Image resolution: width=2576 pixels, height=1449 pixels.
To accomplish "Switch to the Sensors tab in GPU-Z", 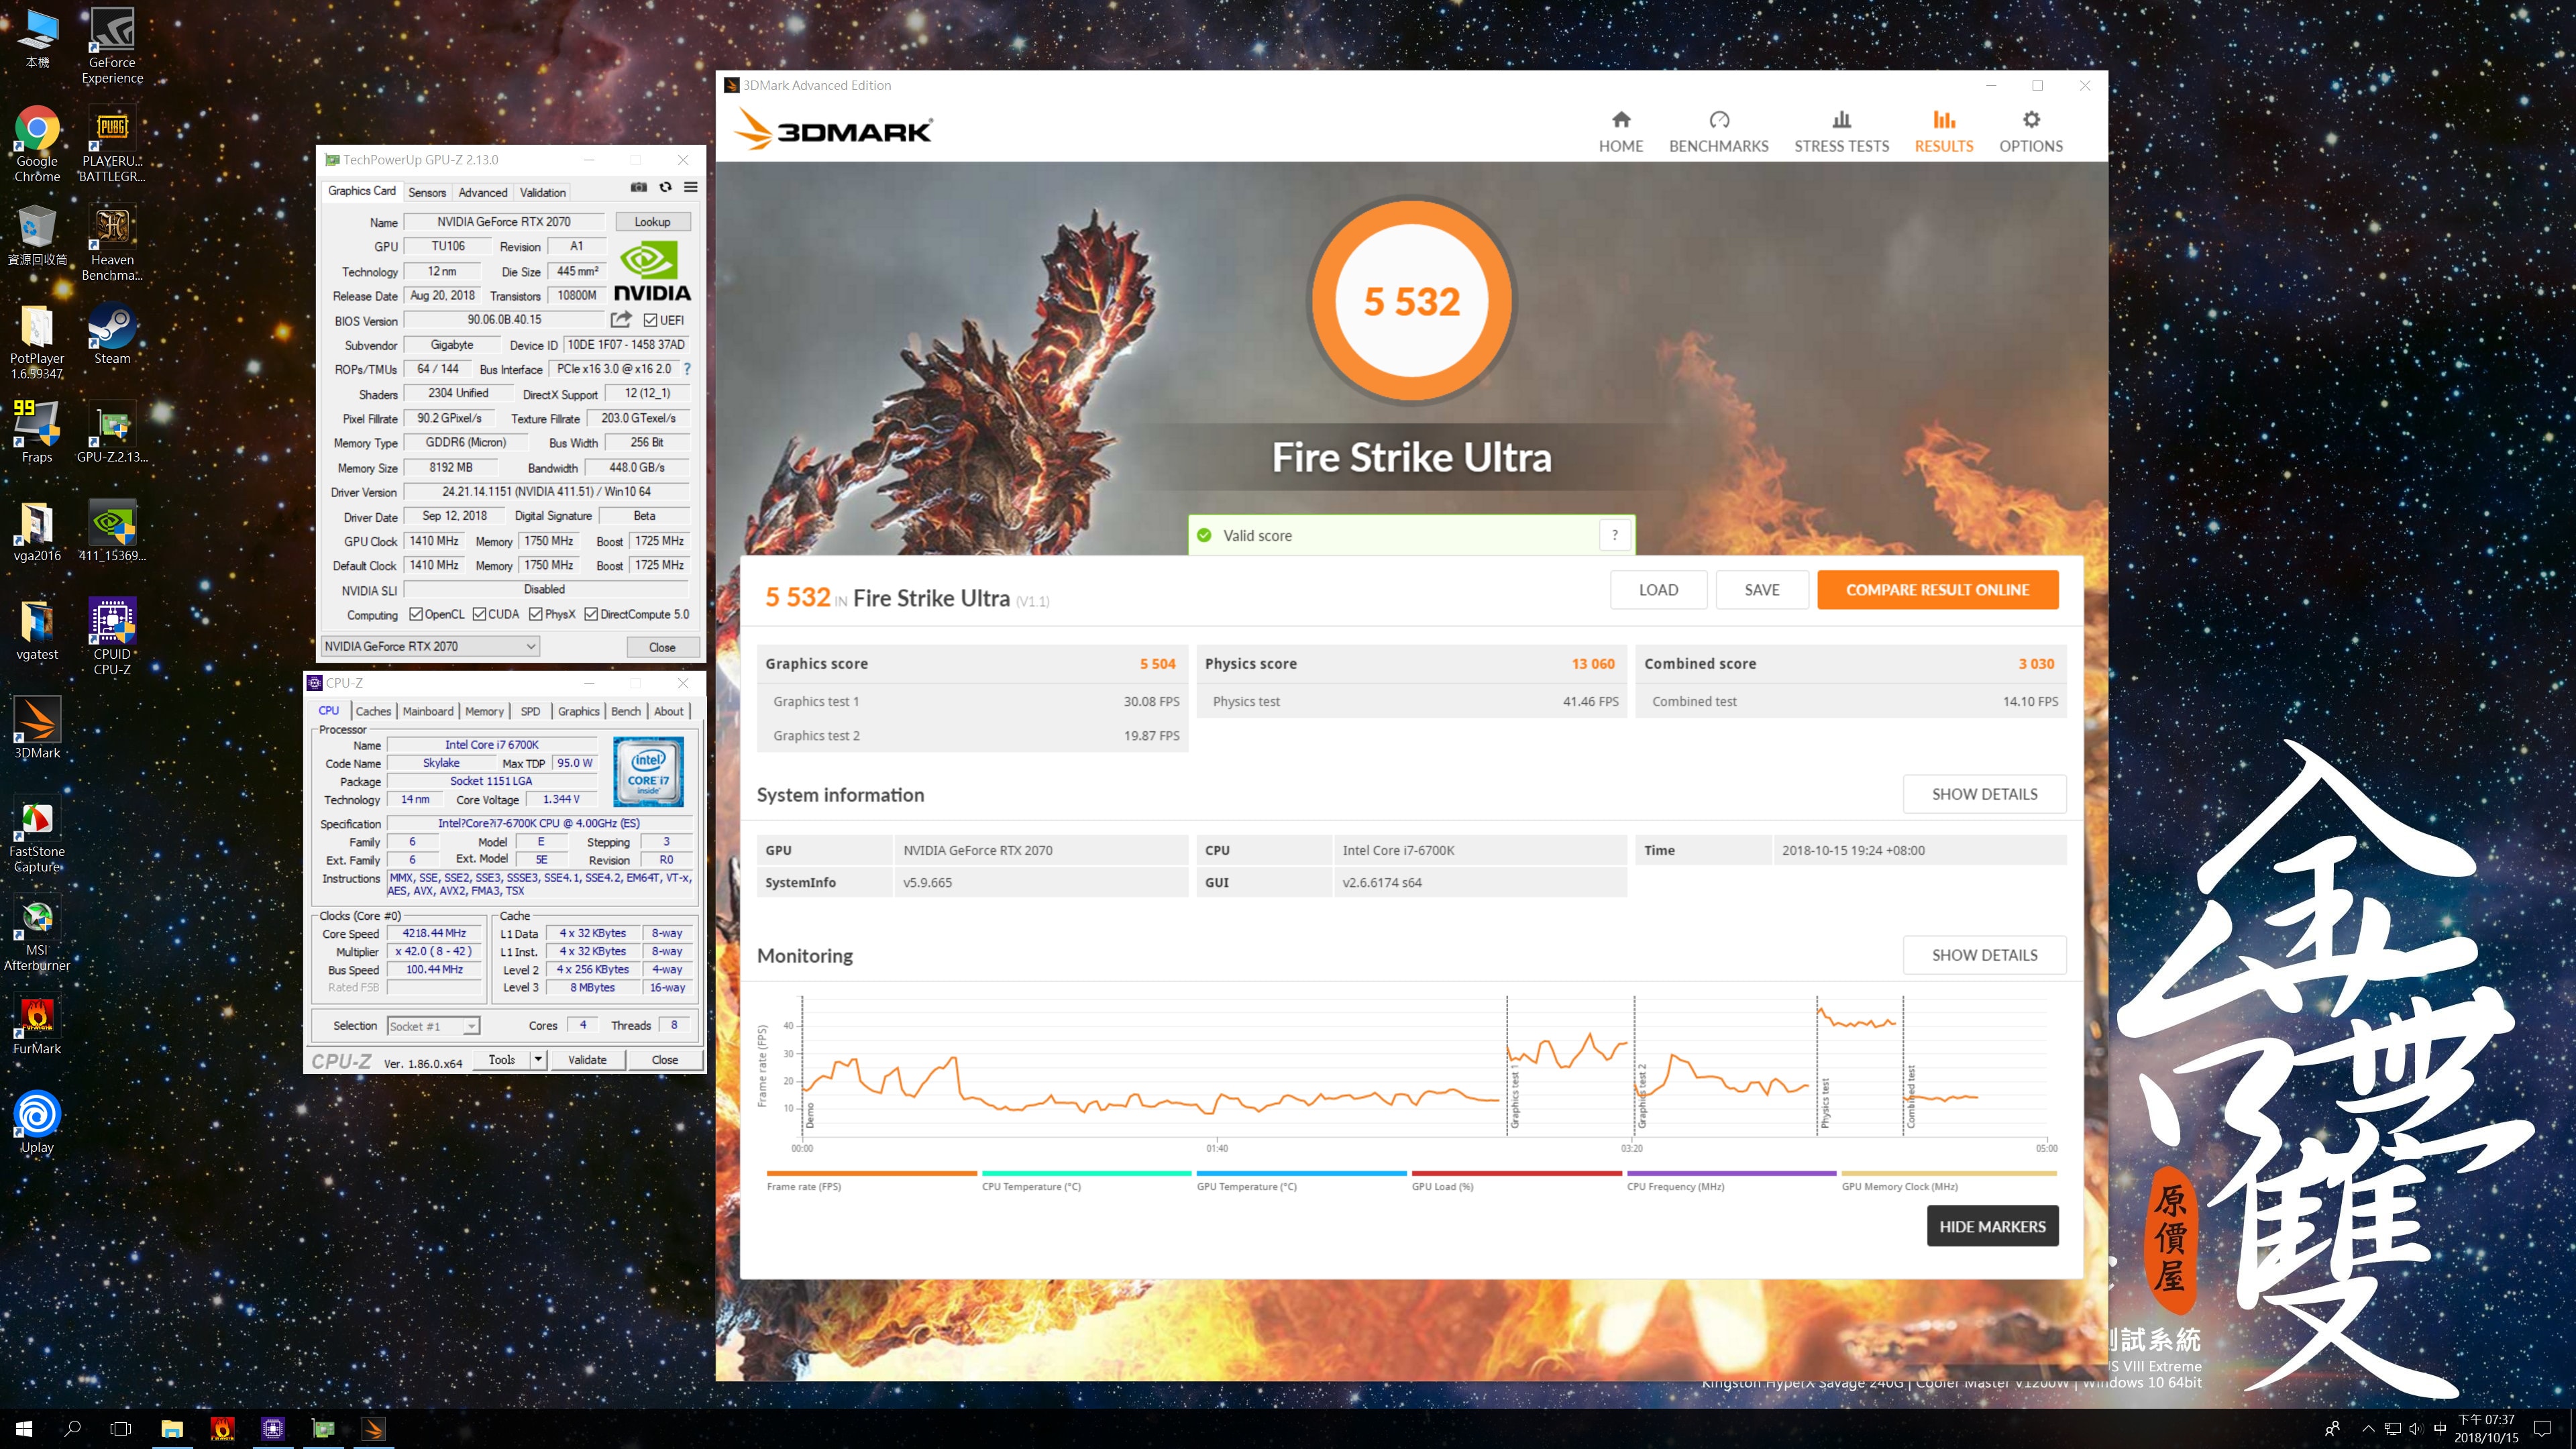I will (427, 192).
